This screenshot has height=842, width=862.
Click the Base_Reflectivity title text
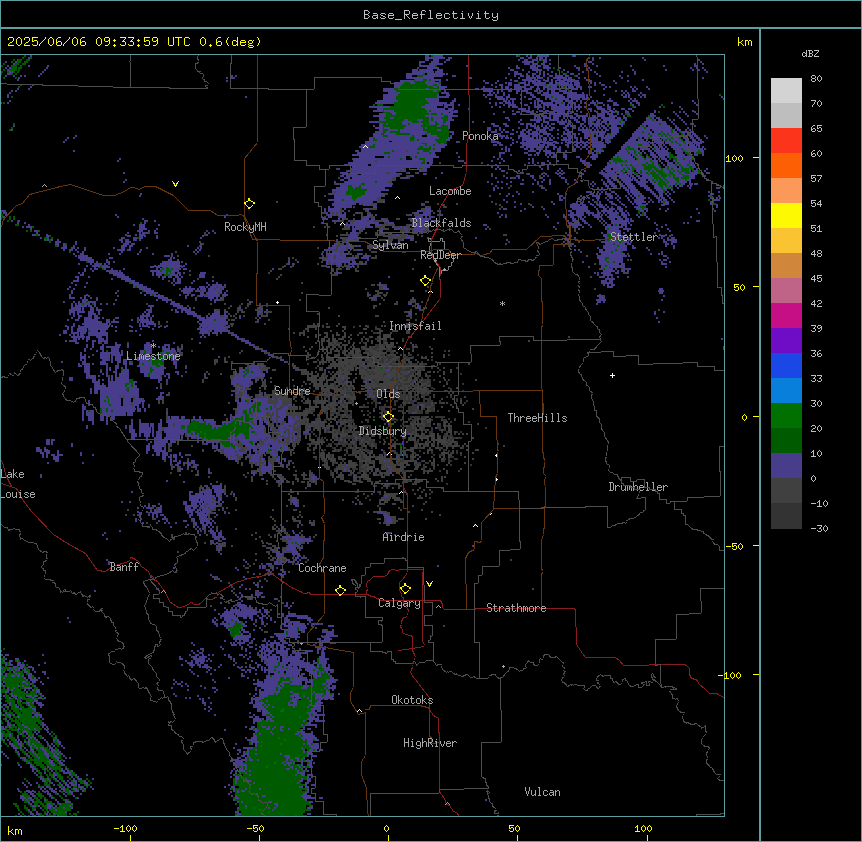(x=431, y=15)
